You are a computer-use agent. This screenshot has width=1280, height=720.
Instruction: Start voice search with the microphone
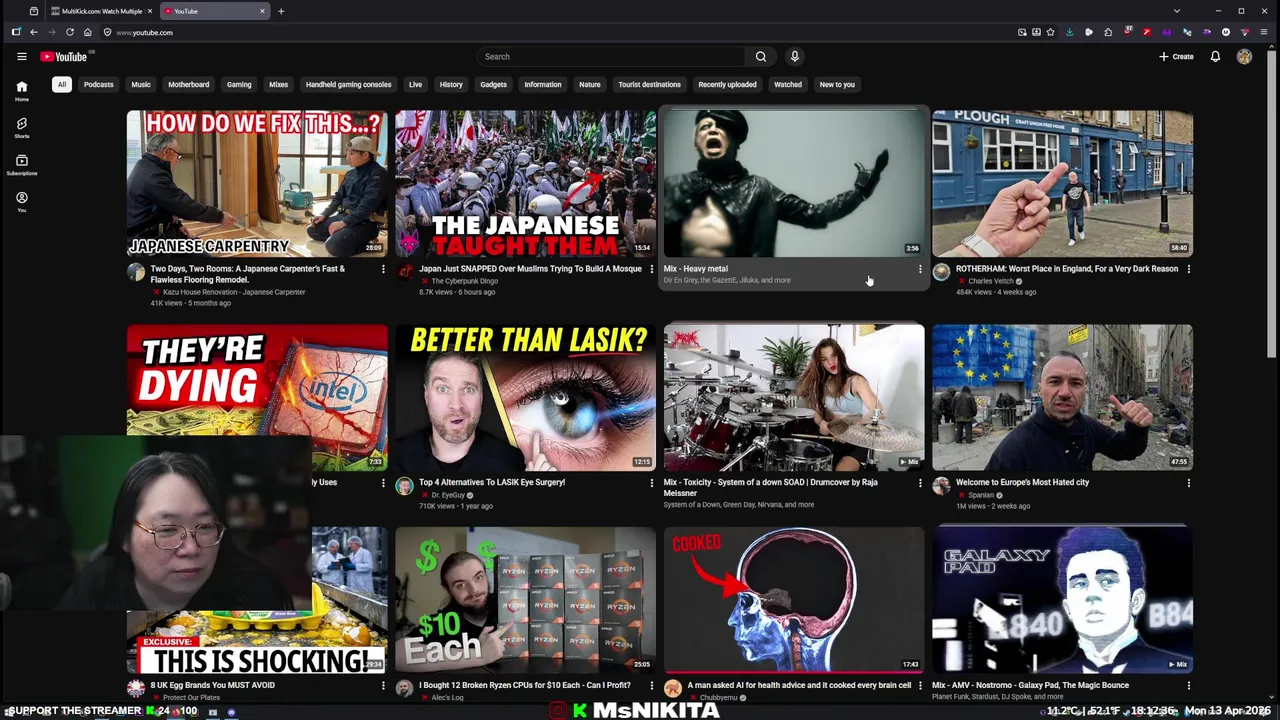pyautogui.click(x=794, y=57)
